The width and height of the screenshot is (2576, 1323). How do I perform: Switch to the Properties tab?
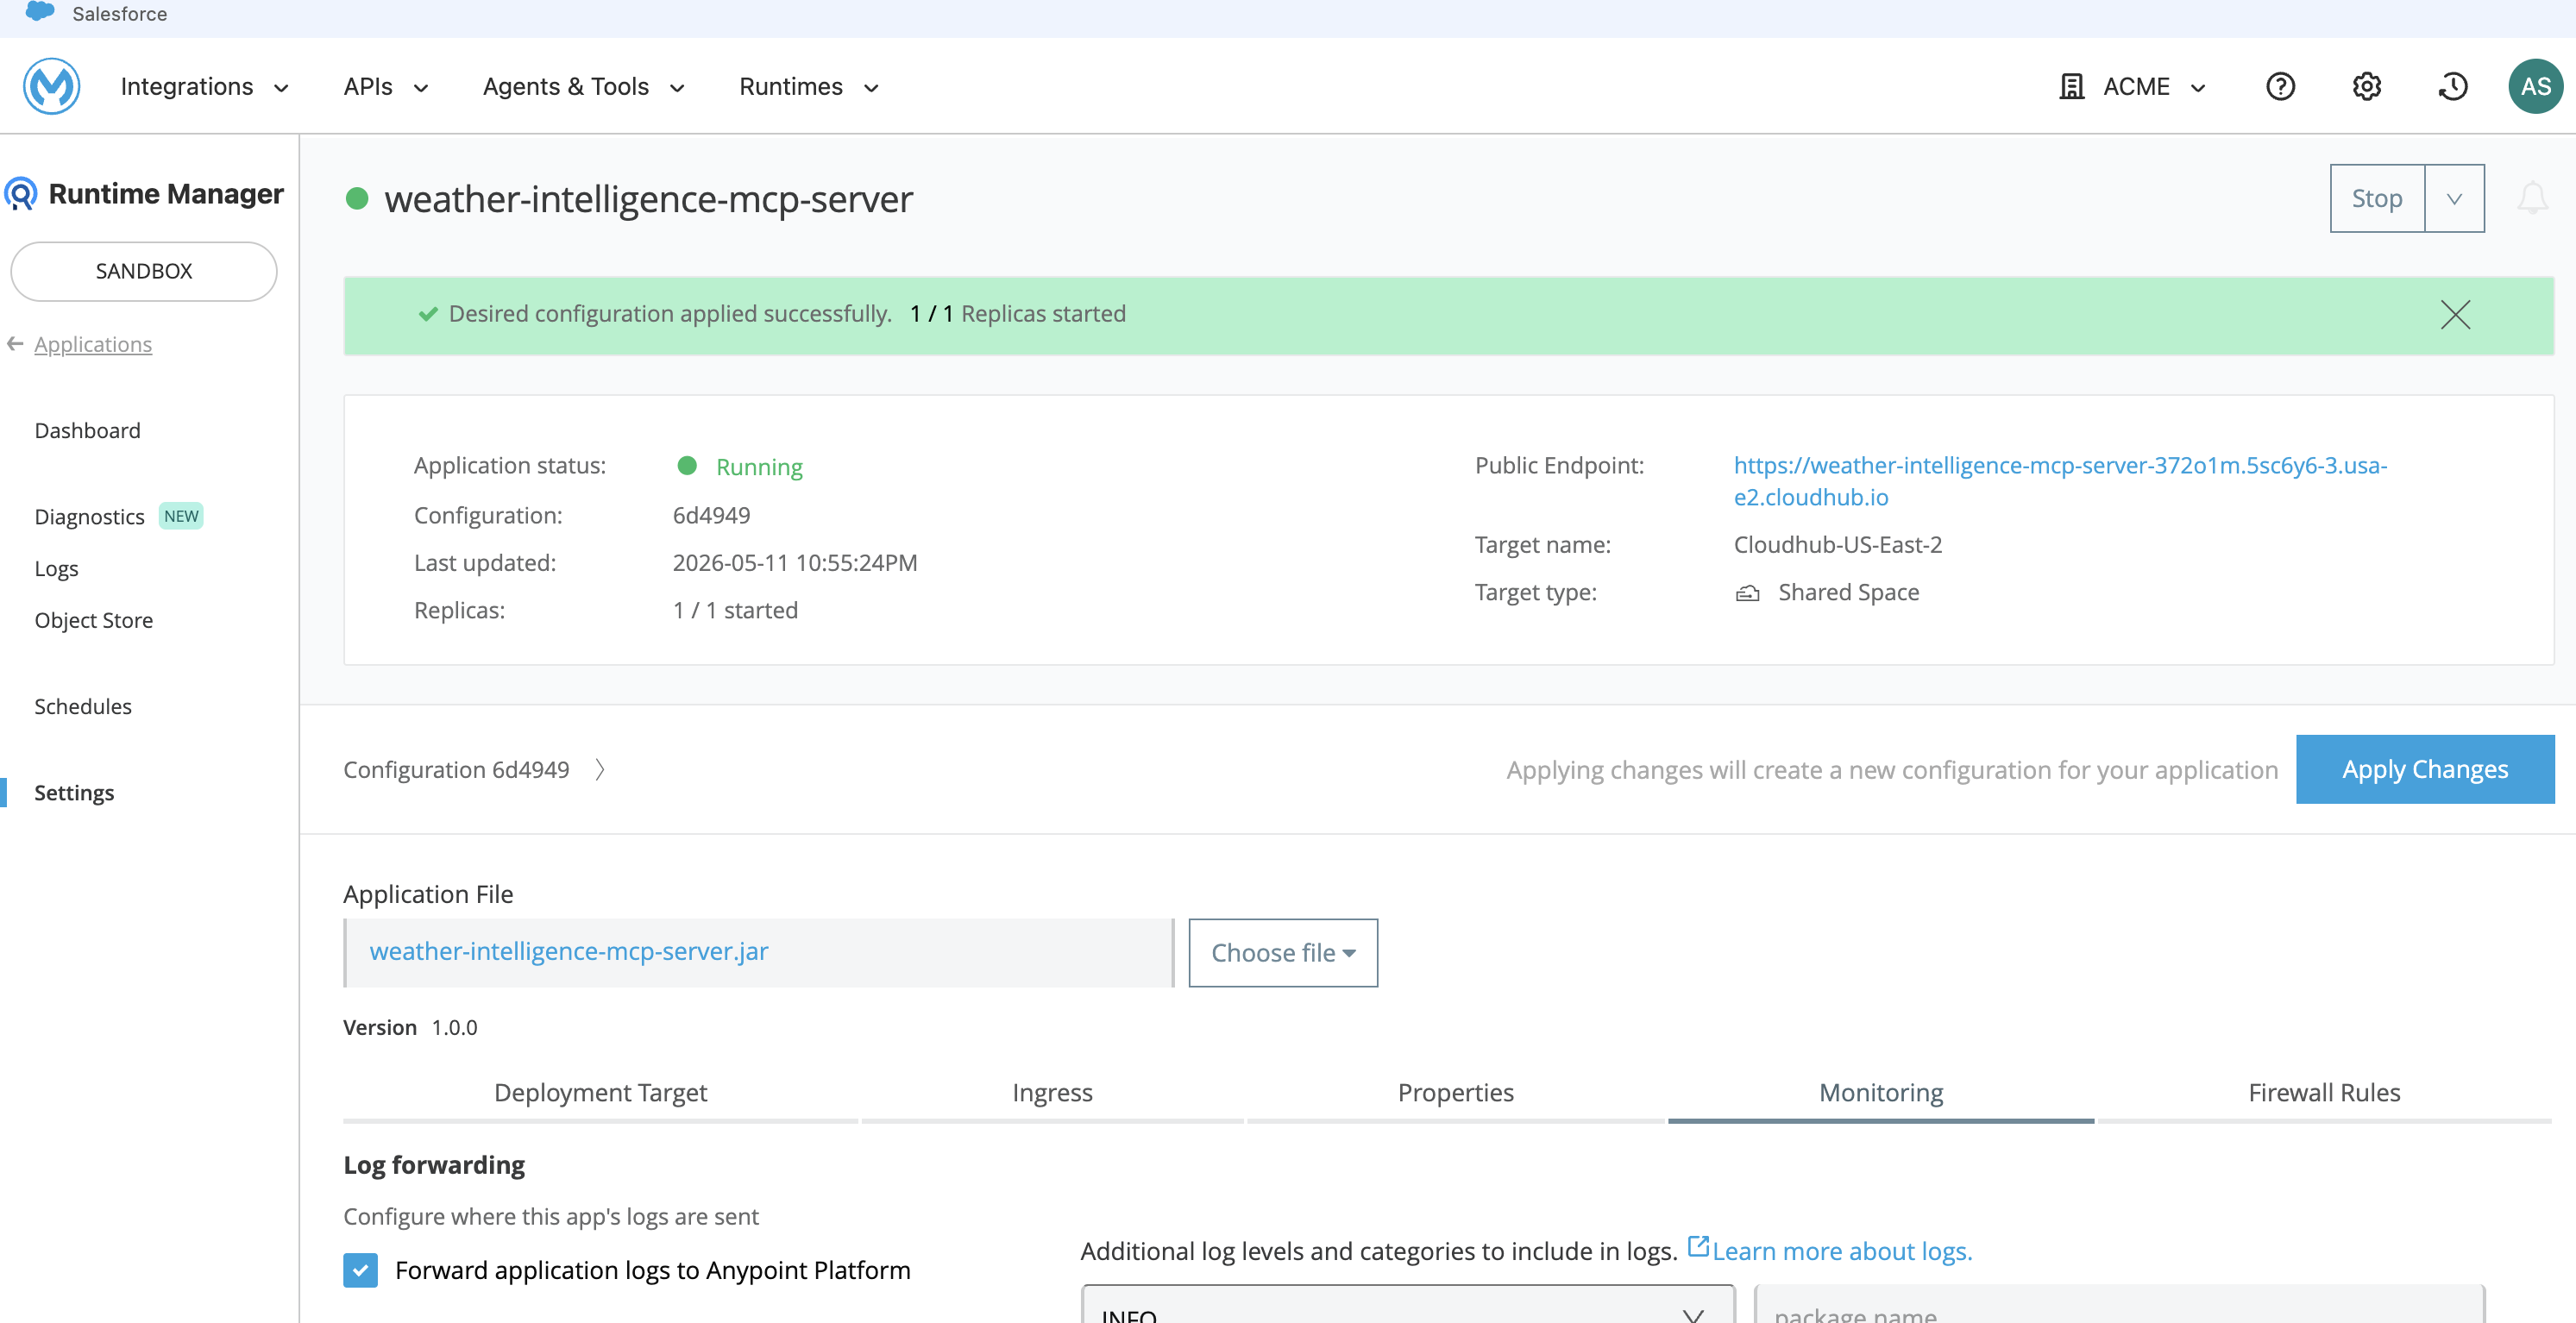pyautogui.click(x=1455, y=1093)
